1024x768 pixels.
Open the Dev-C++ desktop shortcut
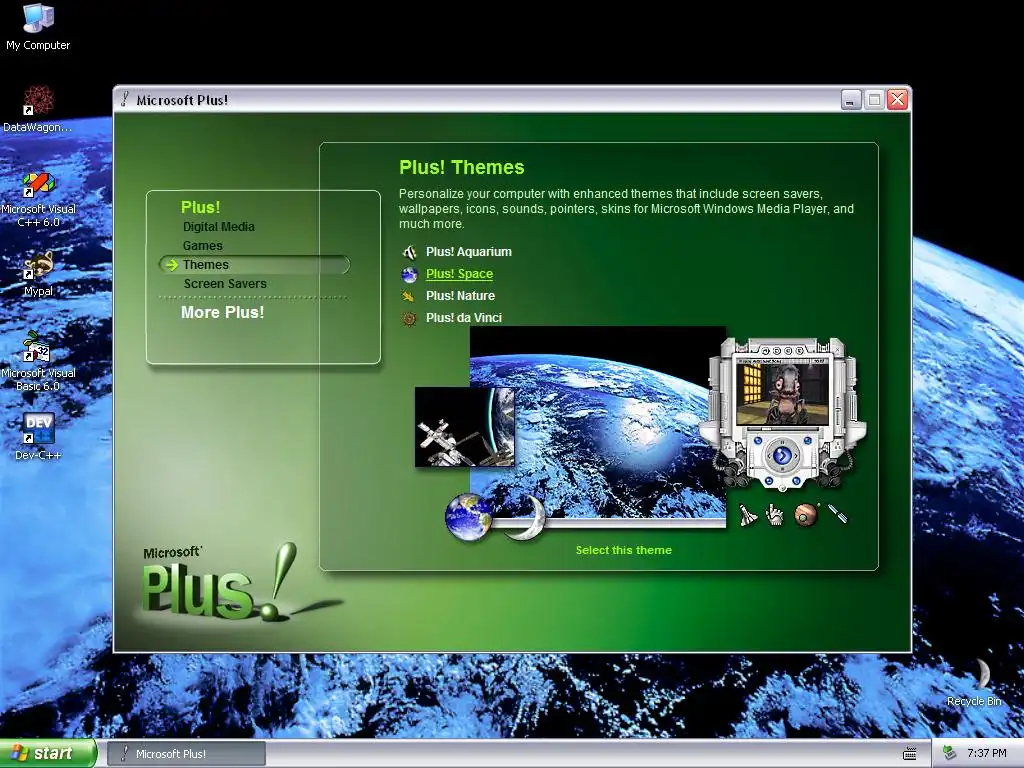pyautogui.click(x=38, y=436)
